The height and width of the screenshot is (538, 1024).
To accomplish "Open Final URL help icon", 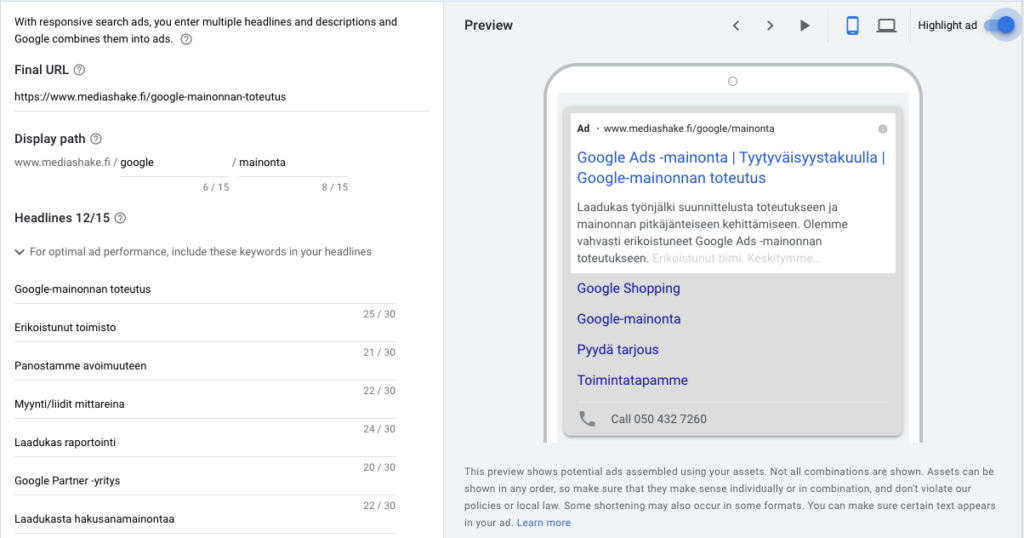I will 79,70.
